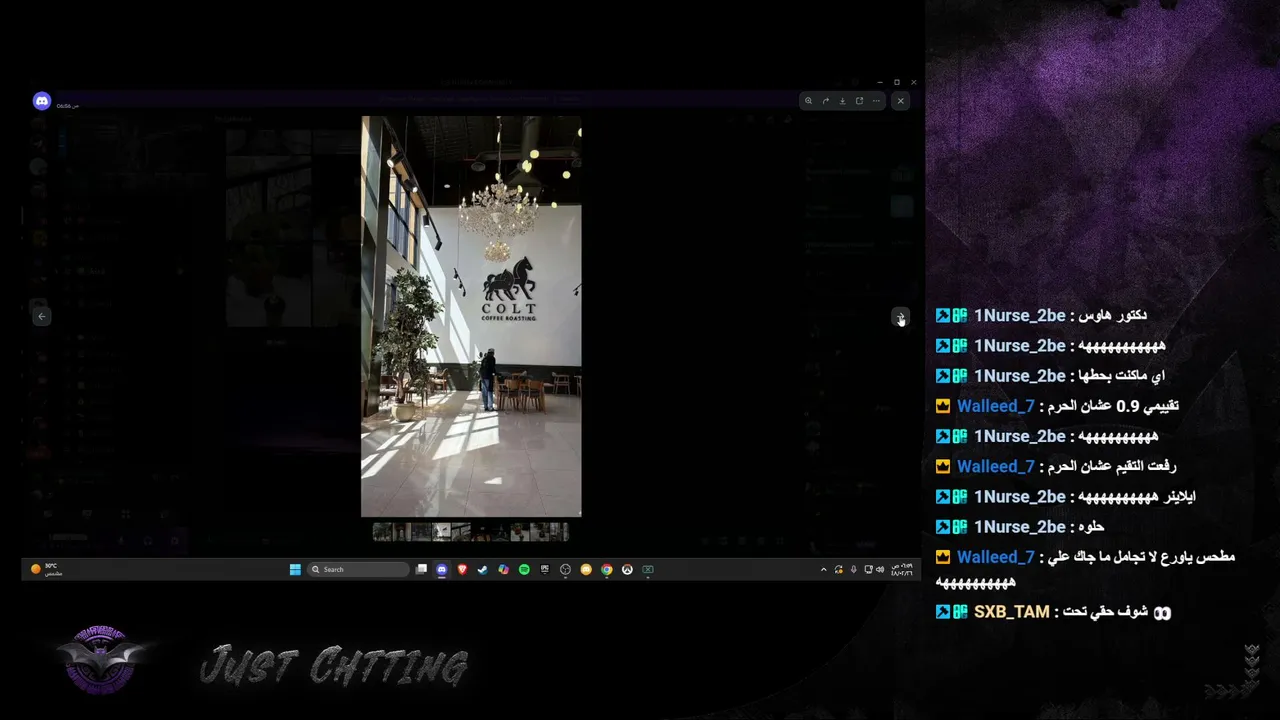Open Google Chrome from the taskbar
This screenshot has width=1280, height=720.
click(x=606, y=569)
